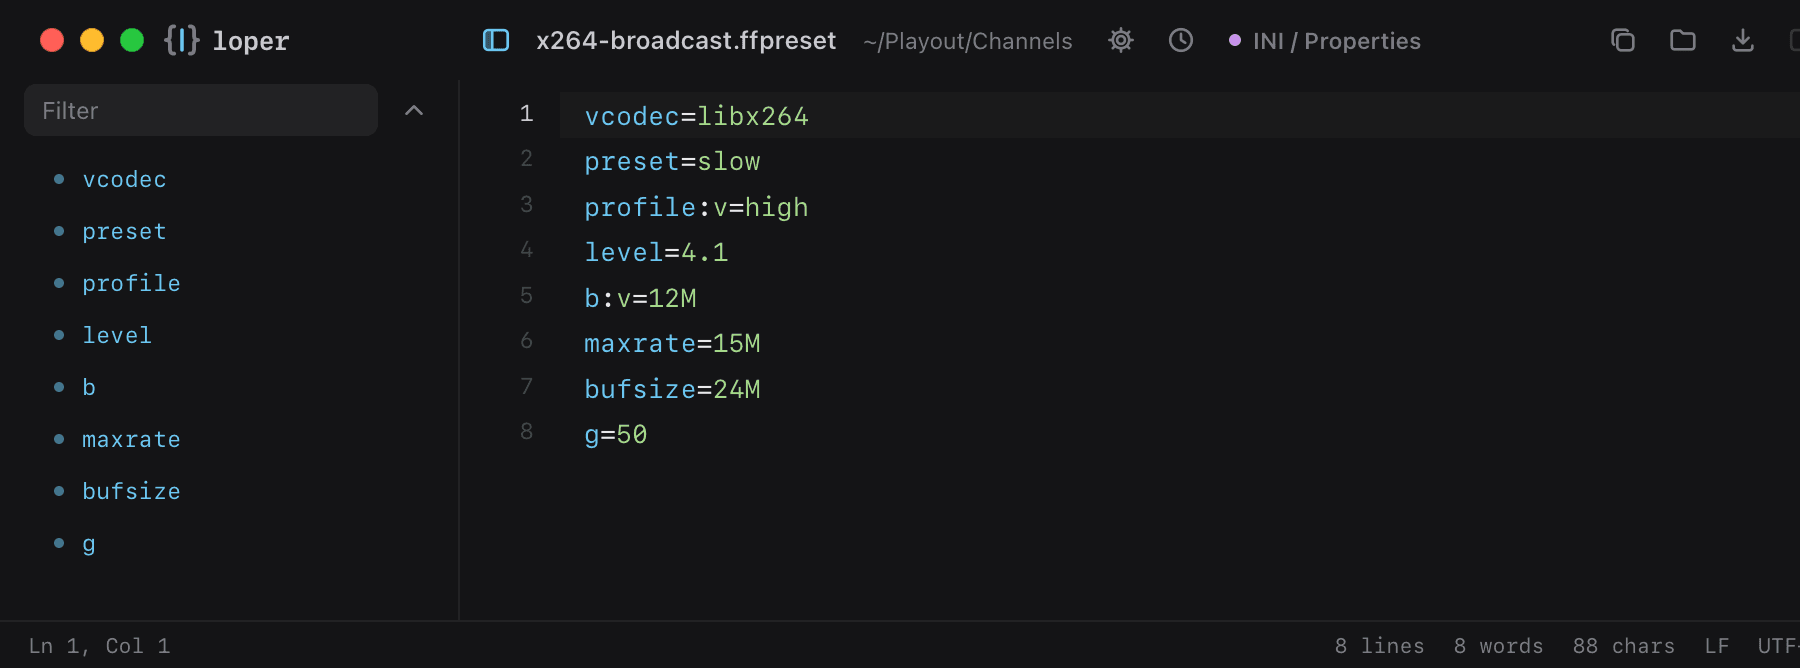Image resolution: width=1800 pixels, height=668 pixels.
Task: Open the folder icon in toolbar
Action: click(1683, 40)
